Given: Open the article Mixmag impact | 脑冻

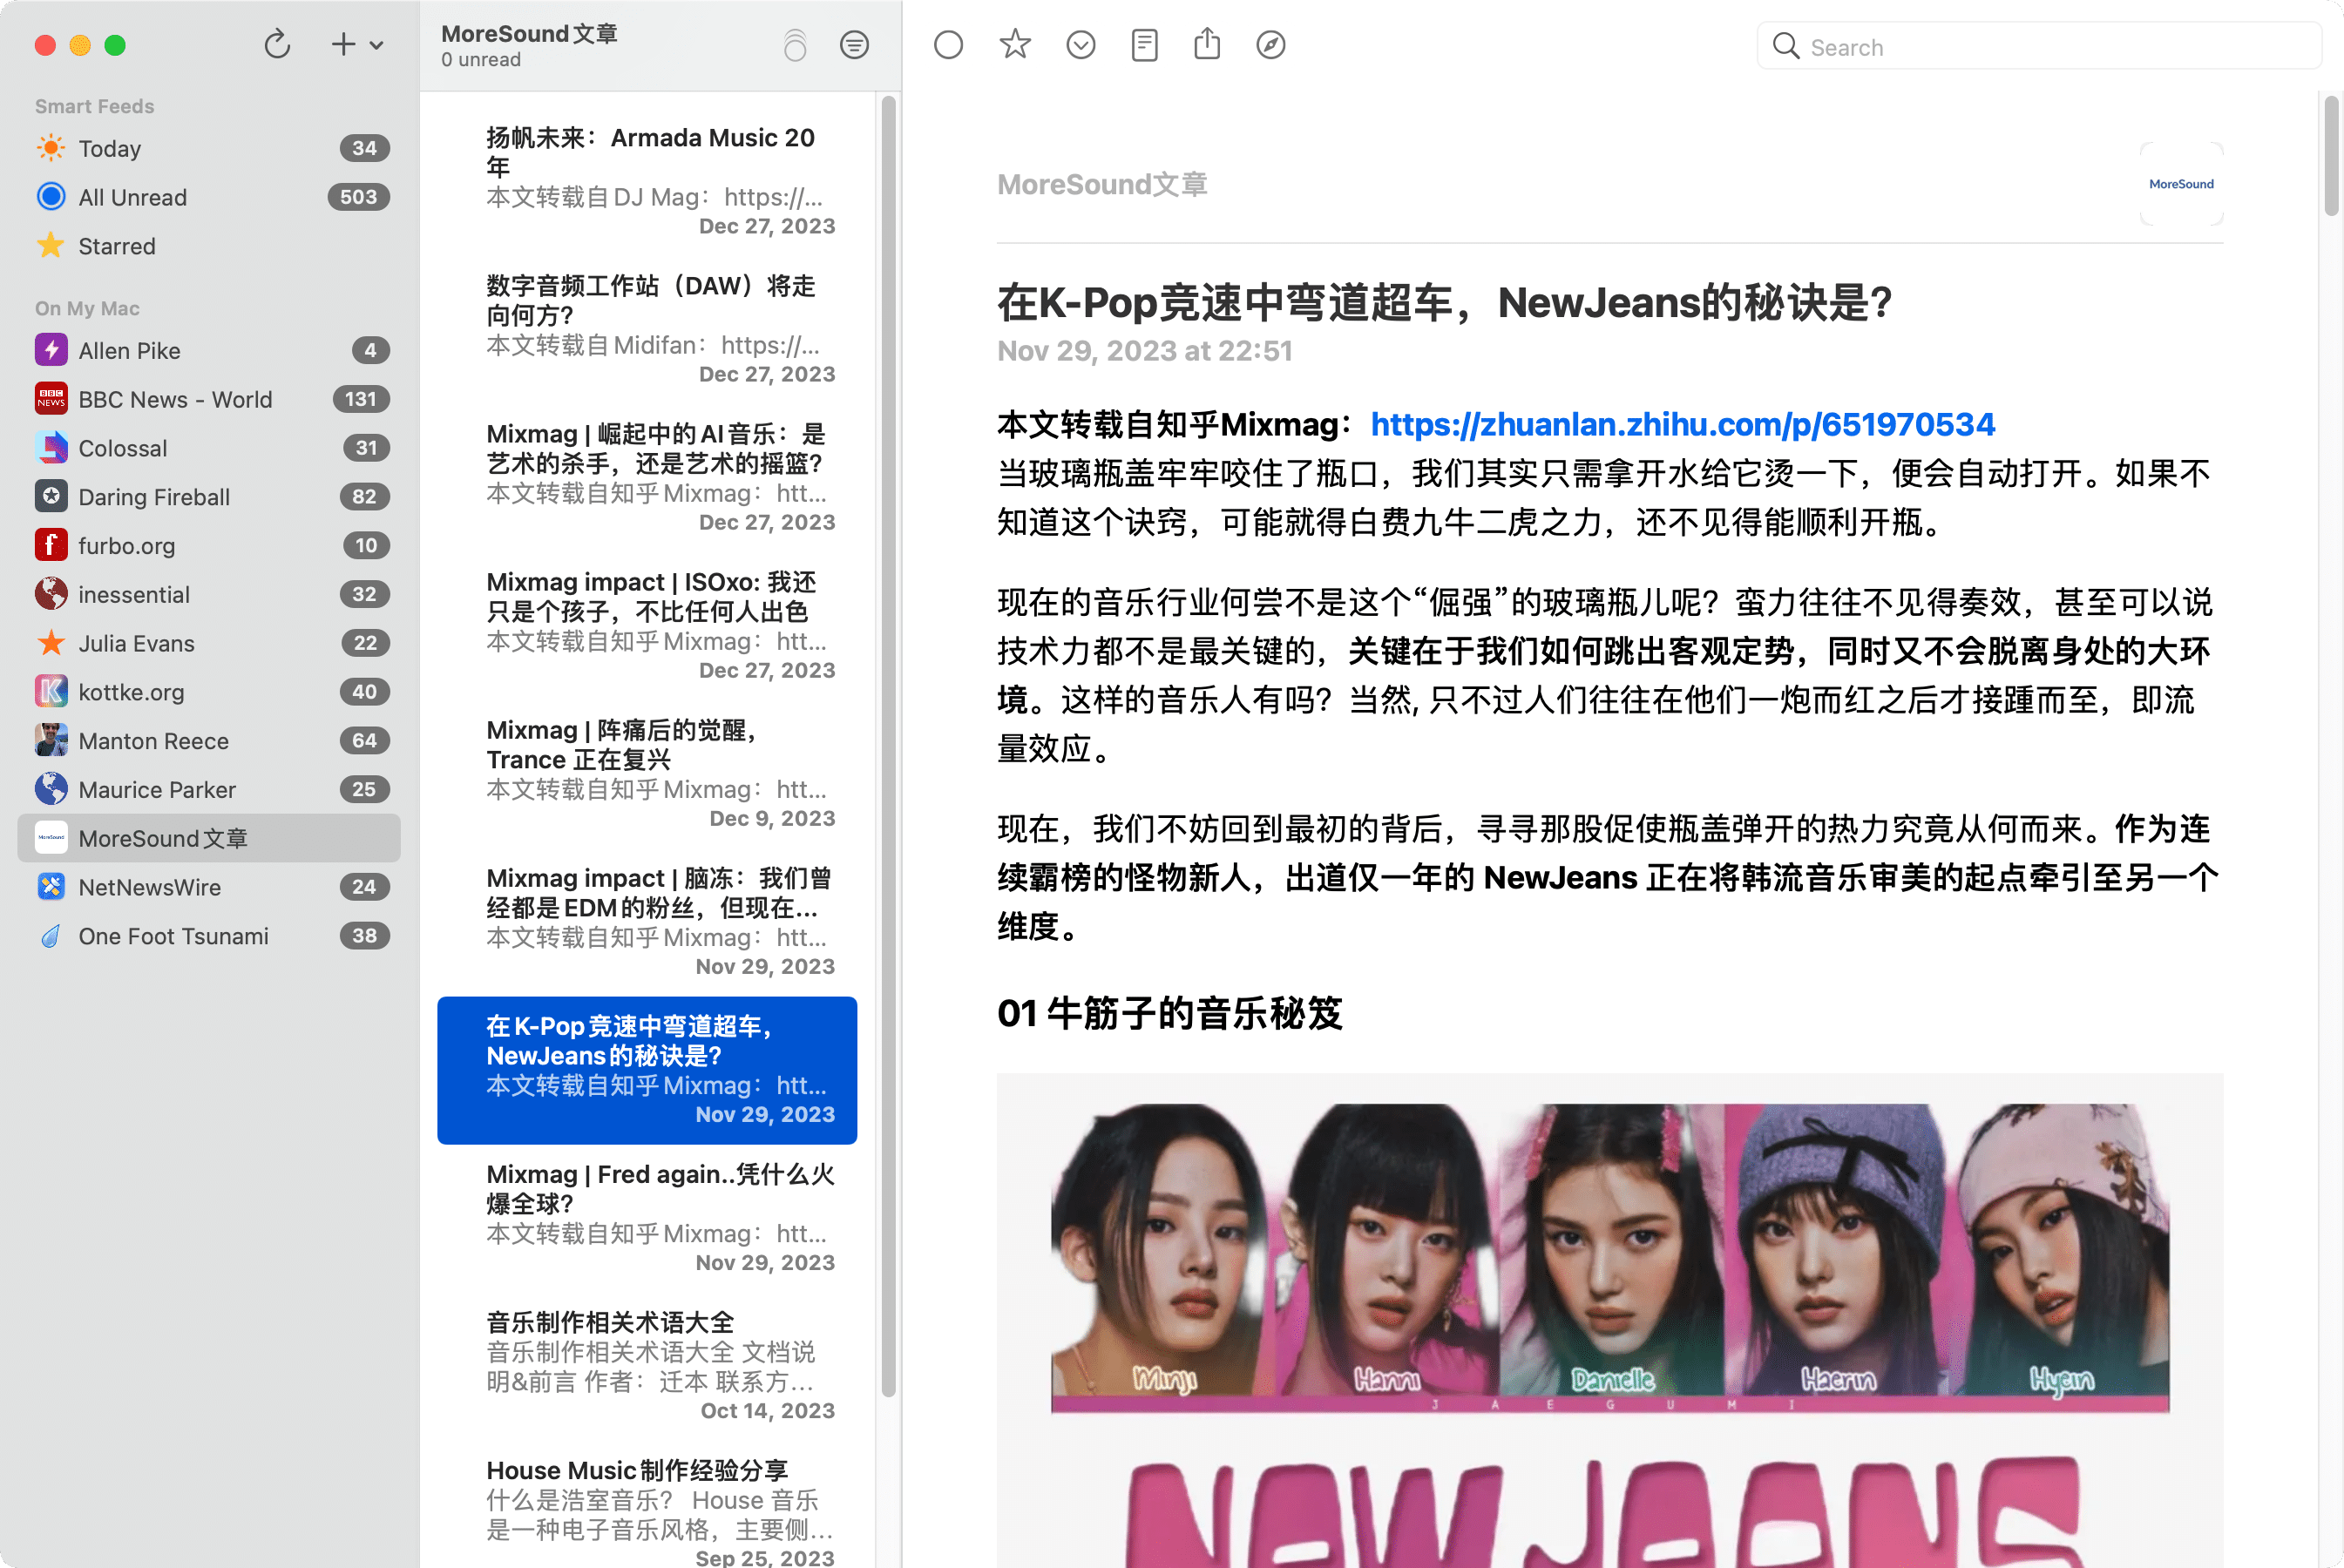Looking at the screenshot, I should tap(647, 921).
